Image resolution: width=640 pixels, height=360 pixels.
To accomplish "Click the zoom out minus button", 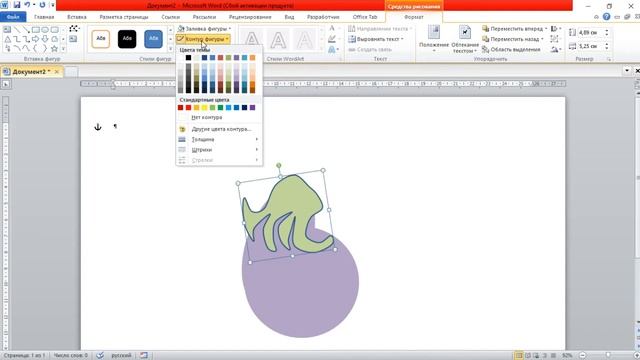I will click(582, 356).
